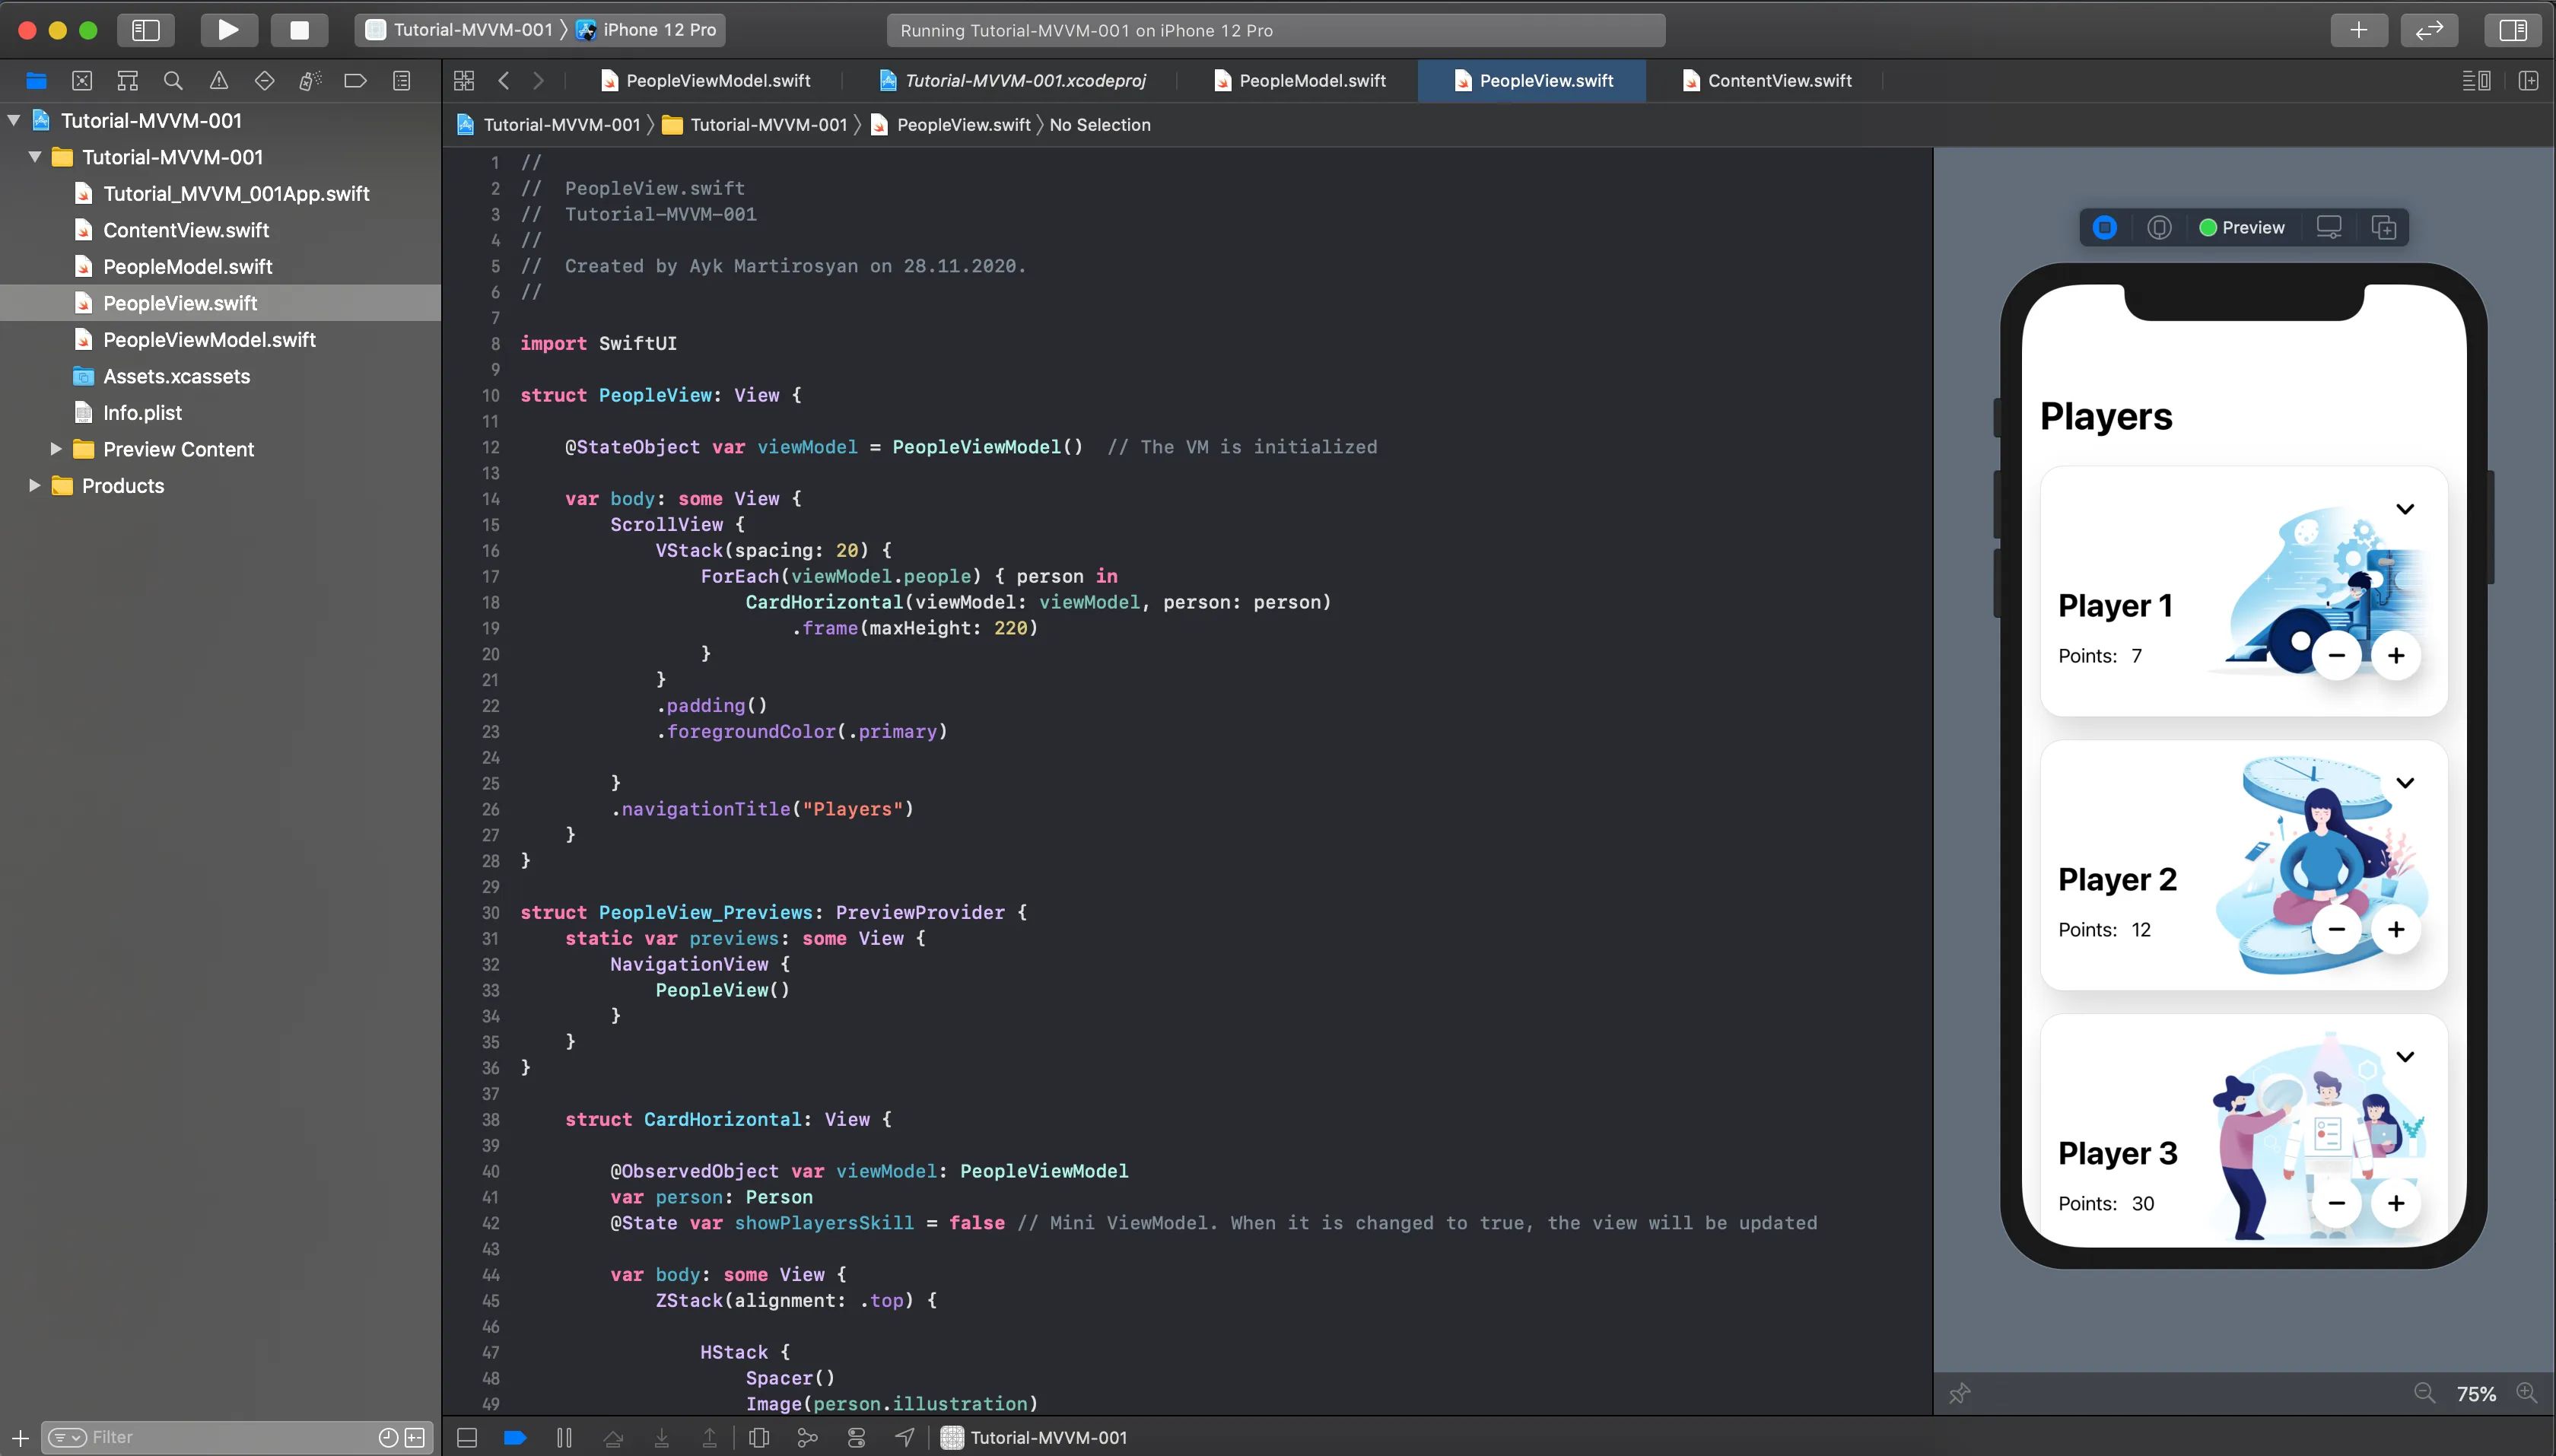This screenshot has height=1456, width=2556.
Task: Click the Run button to build the app
Action: click(x=228, y=30)
